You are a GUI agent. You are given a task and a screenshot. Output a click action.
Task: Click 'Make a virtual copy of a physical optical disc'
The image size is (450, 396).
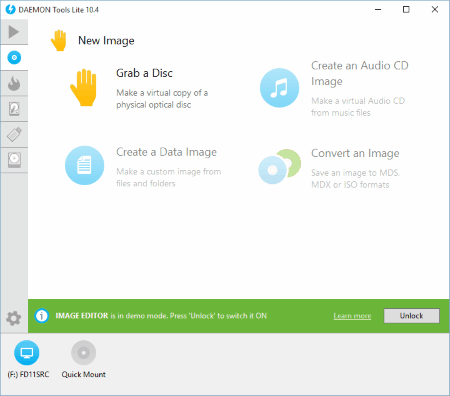[x=162, y=99]
